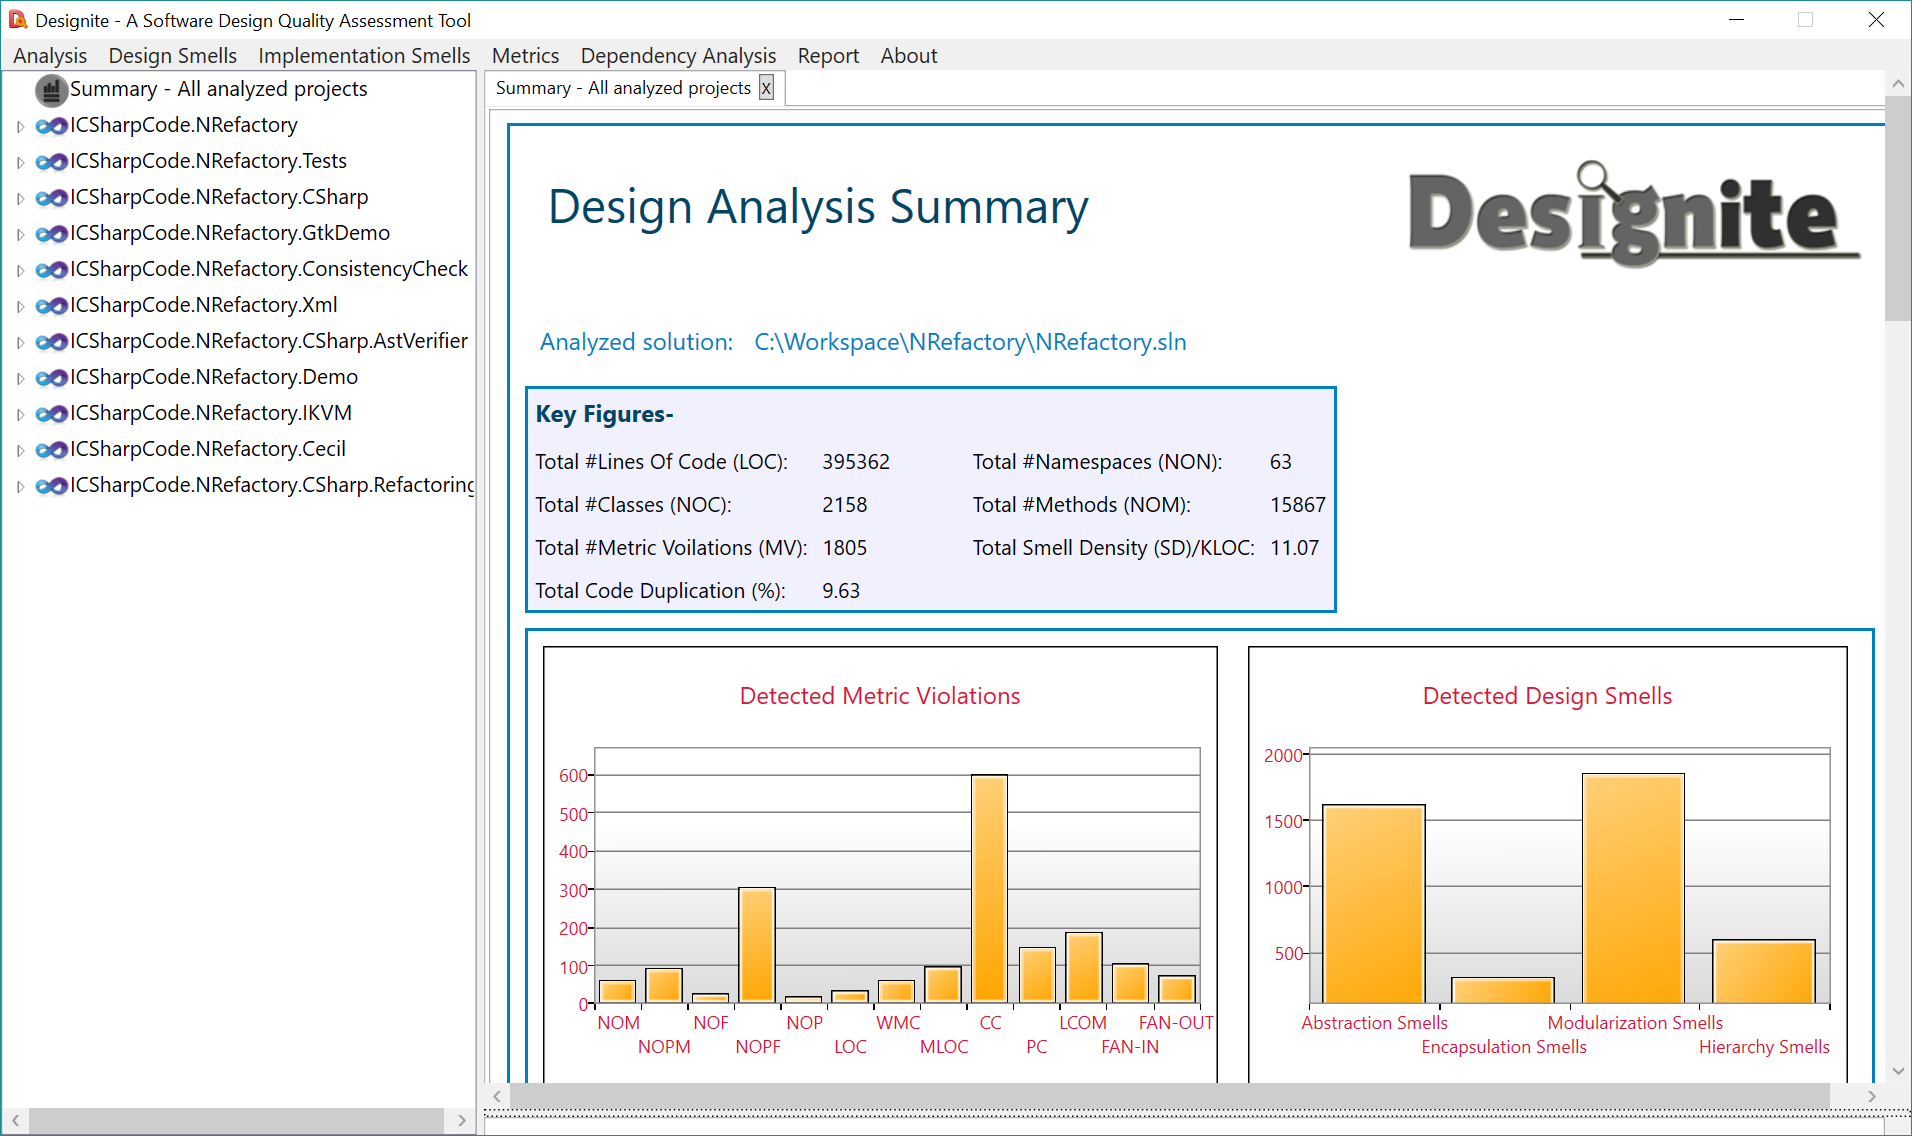
Task: Click the Detected Design Smells chart title
Action: pyautogui.click(x=1547, y=696)
